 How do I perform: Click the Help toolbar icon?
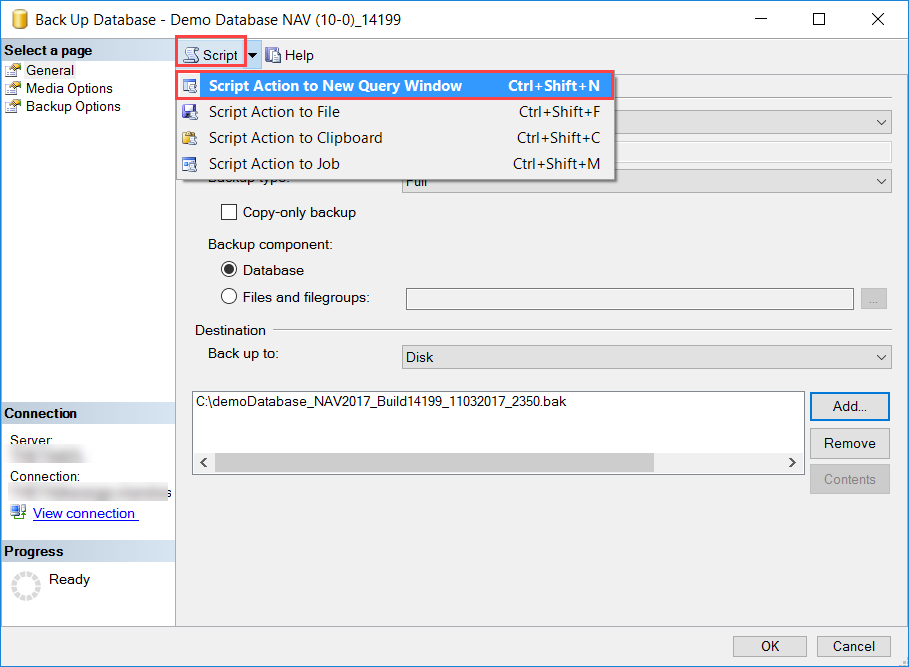pos(265,55)
